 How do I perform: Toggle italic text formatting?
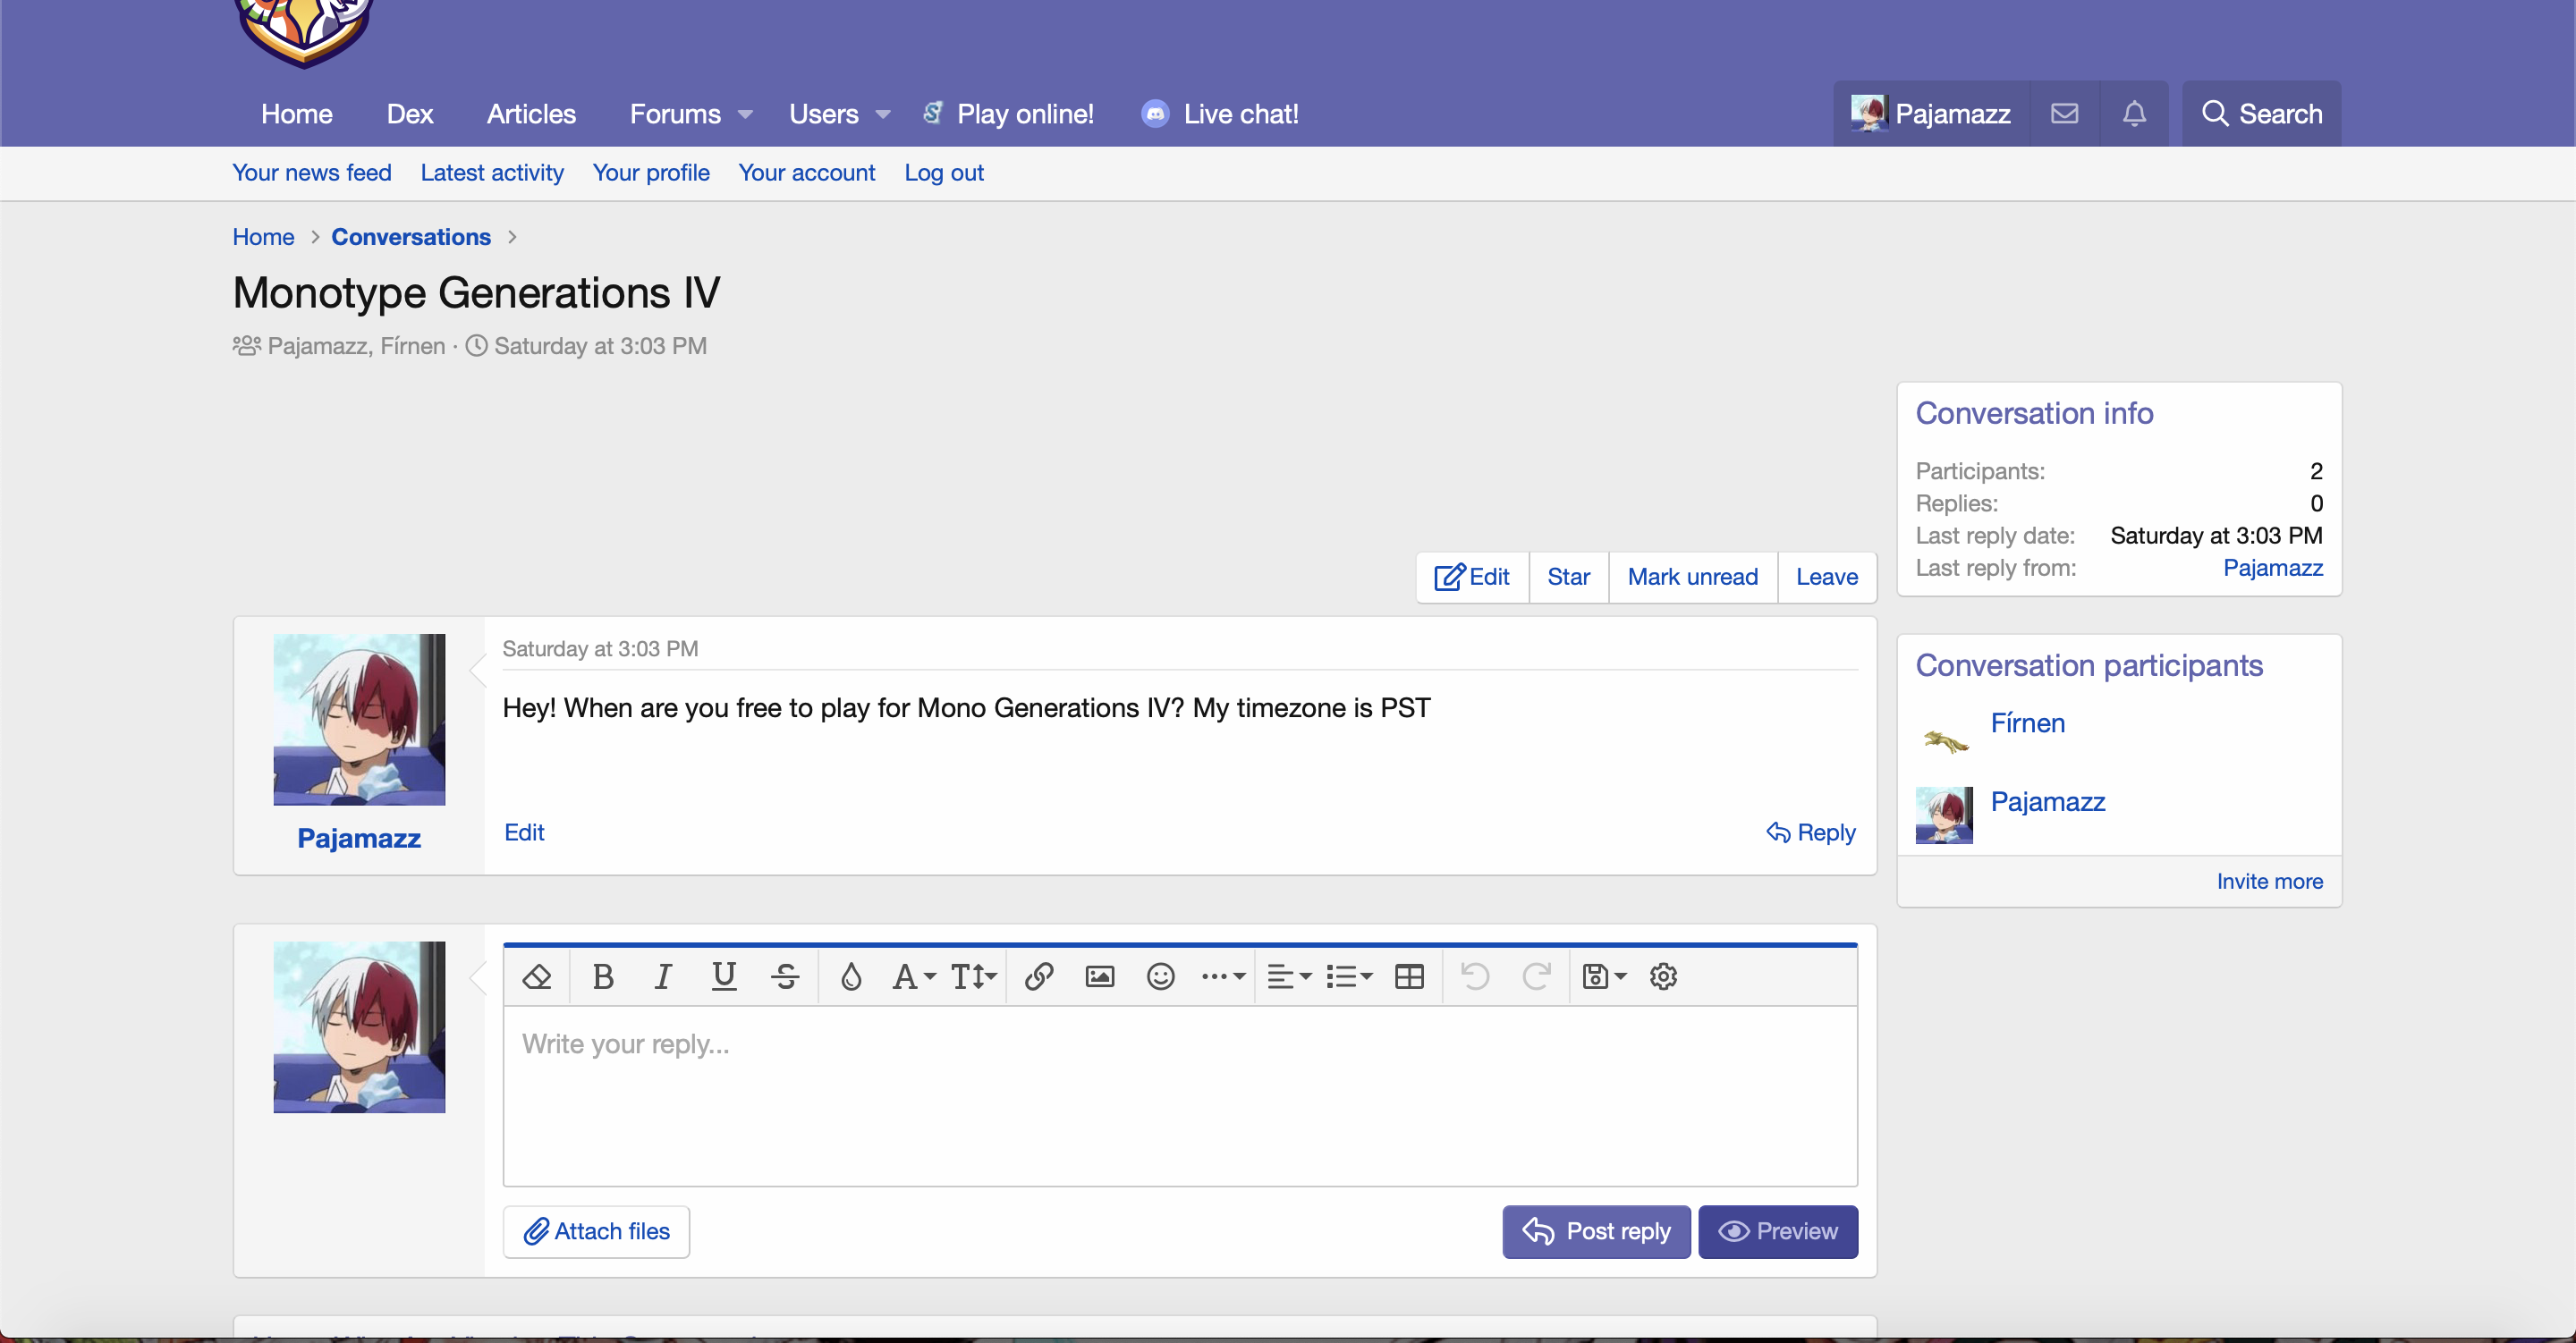click(663, 976)
